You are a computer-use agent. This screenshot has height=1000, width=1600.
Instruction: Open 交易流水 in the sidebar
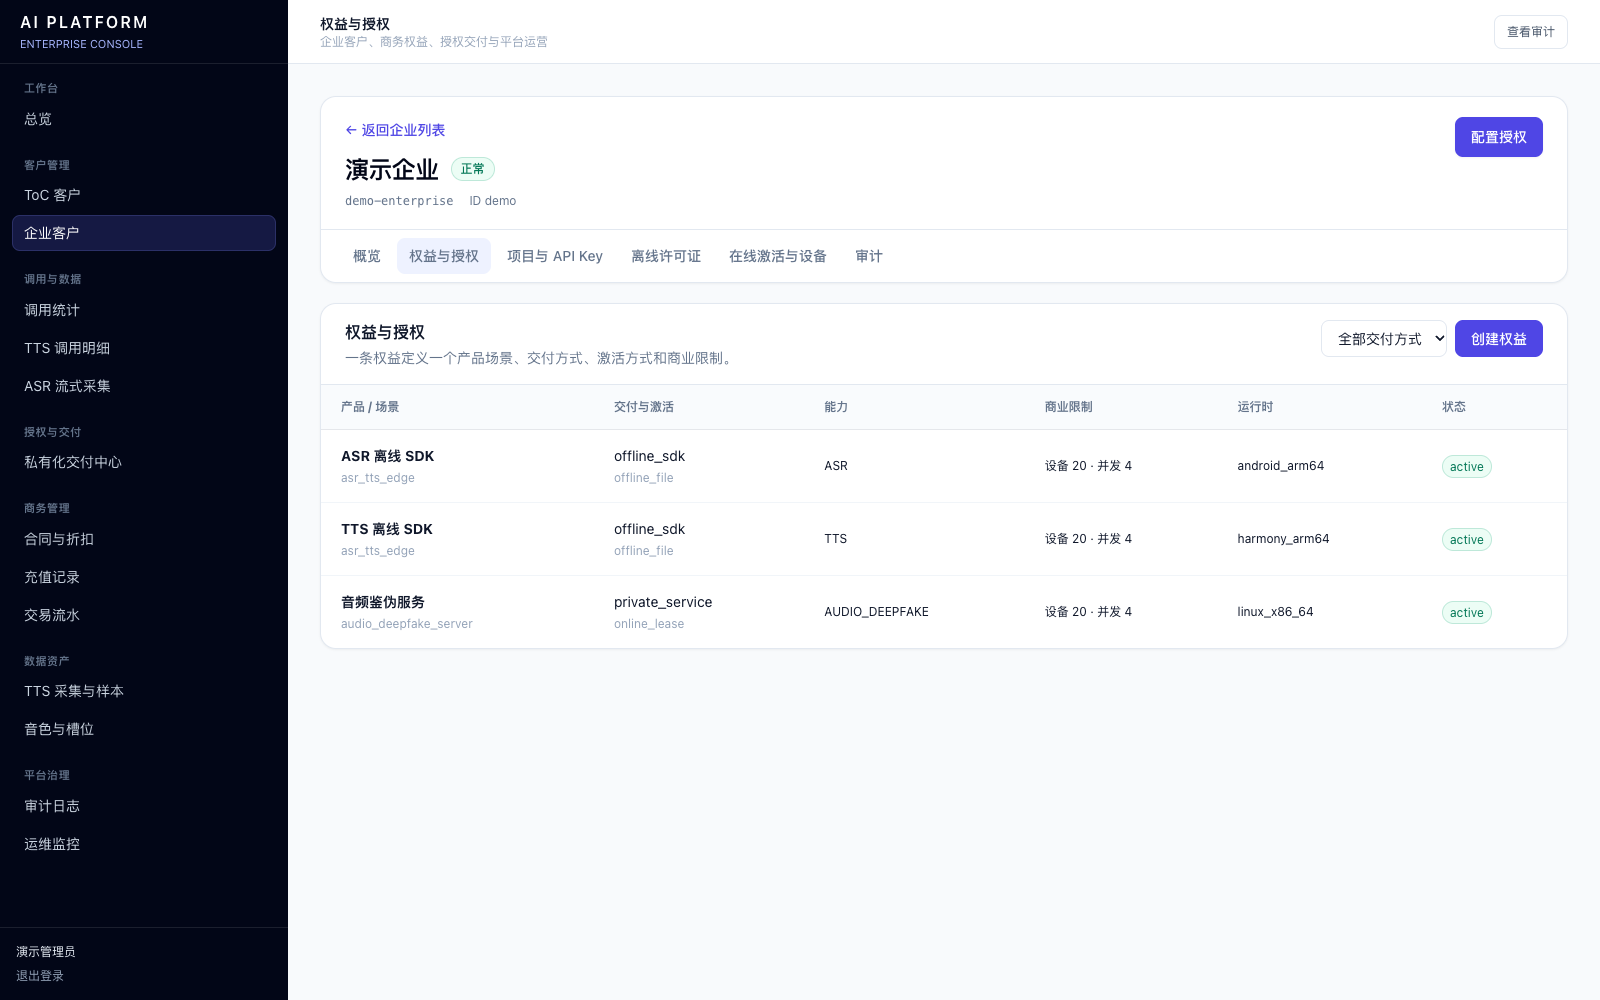[x=144, y=615]
